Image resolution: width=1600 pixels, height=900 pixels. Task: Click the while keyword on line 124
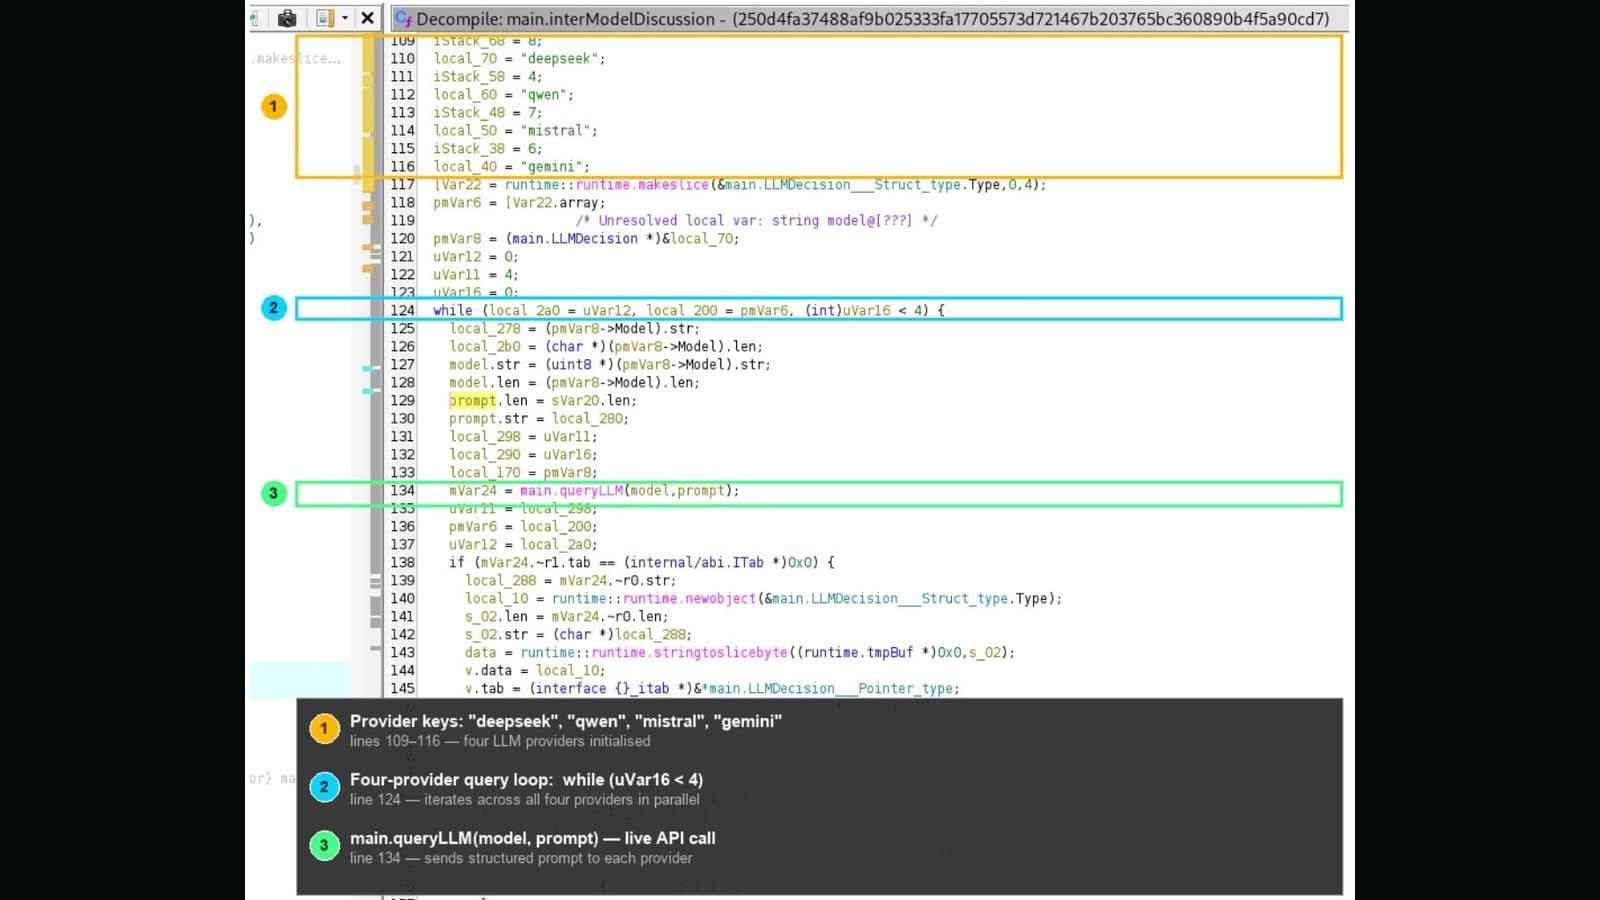(x=452, y=311)
